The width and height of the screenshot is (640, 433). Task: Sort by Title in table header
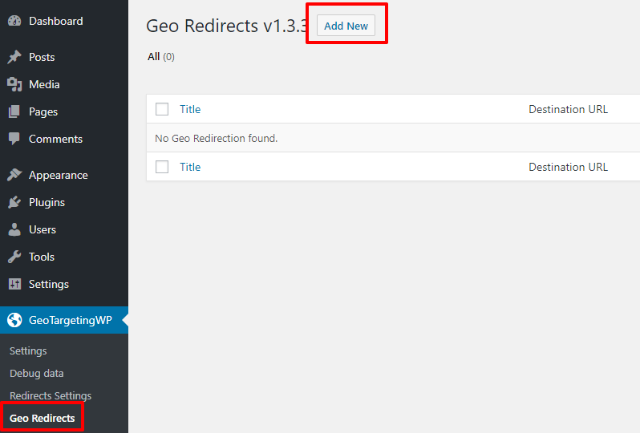[190, 109]
